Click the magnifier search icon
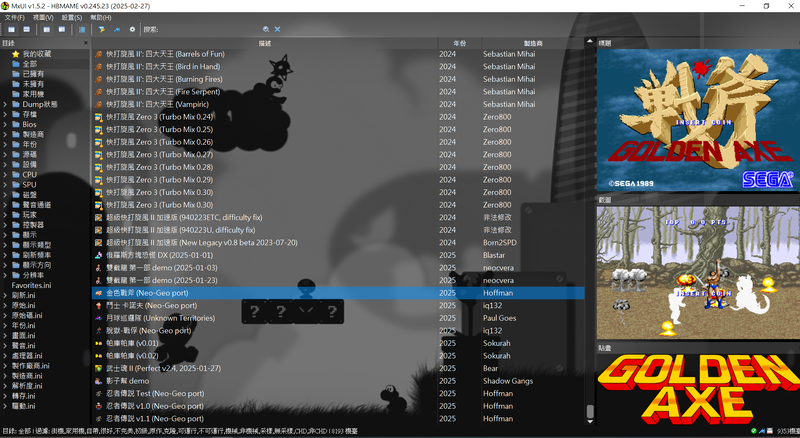800x438 pixels. point(266,30)
